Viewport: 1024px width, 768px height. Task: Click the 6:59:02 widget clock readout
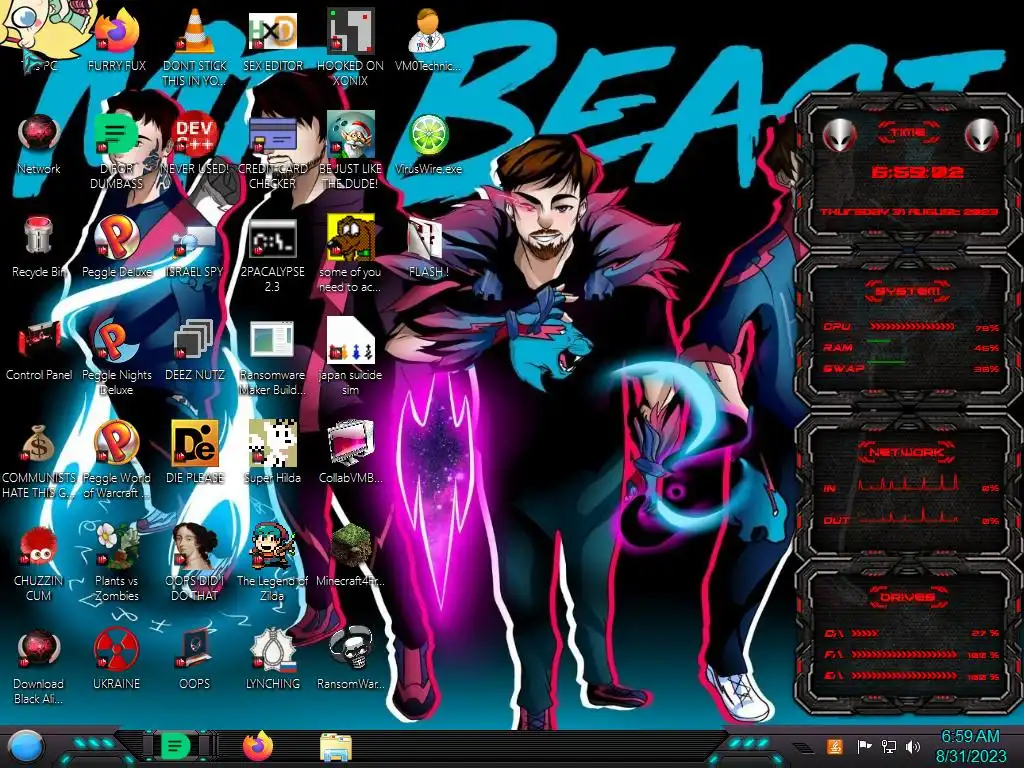pyautogui.click(x=917, y=172)
